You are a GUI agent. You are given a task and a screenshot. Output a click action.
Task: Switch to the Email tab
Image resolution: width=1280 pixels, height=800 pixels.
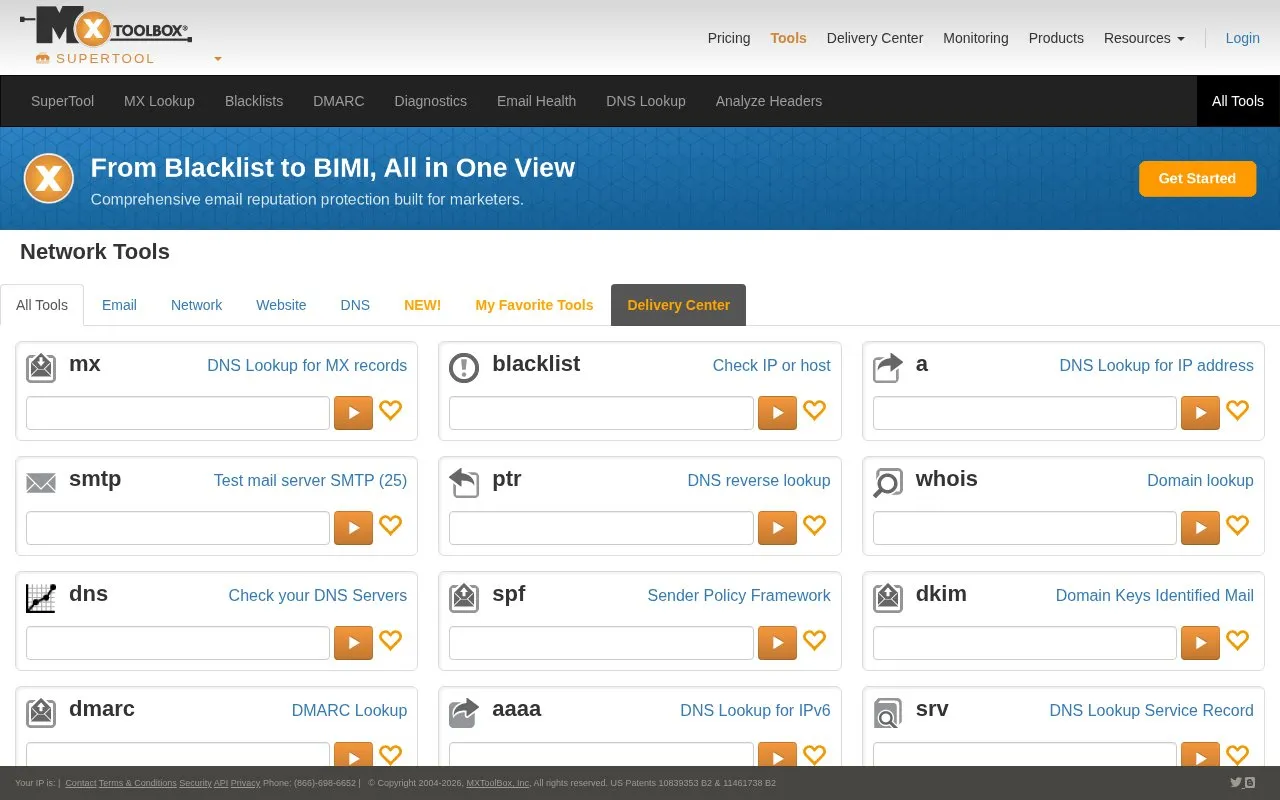point(119,305)
